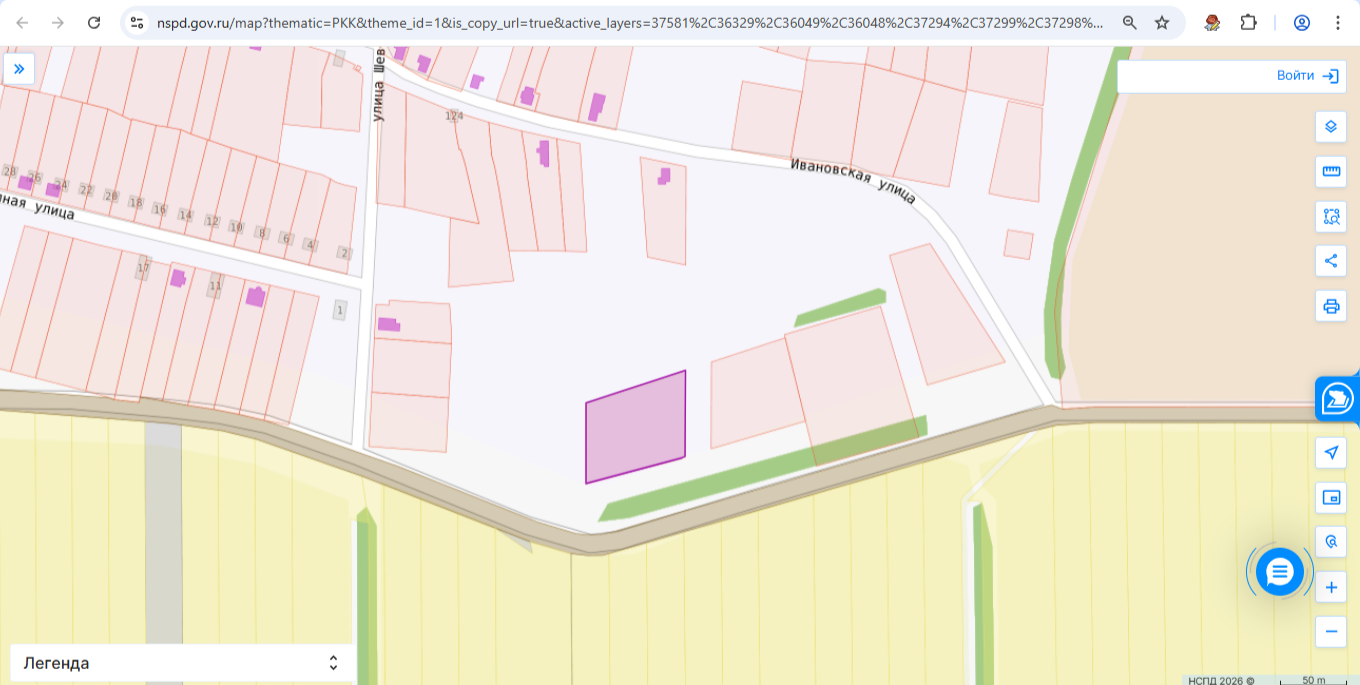Screen dimensions: 1360x685
Task: Click the locate position target icon
Action: pyautogui.click(x=1331, y=542)
